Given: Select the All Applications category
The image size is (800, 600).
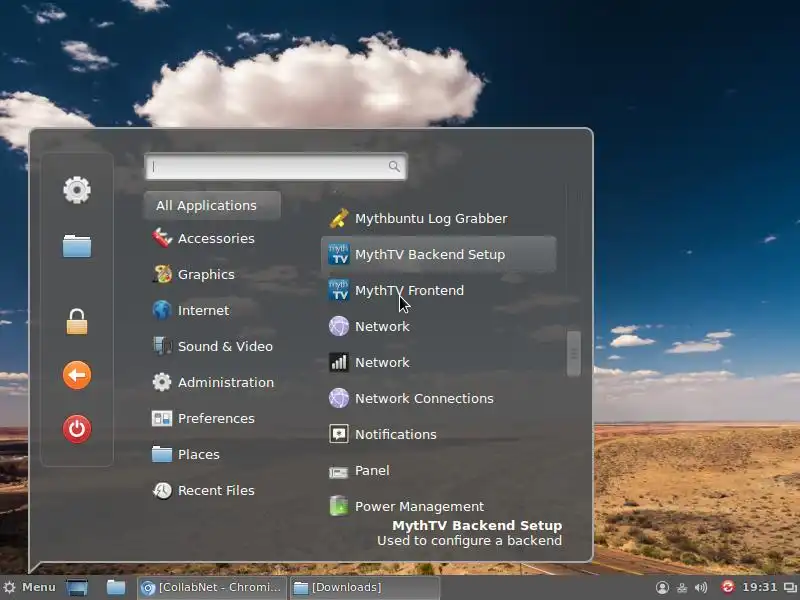Looking at the screenshot, I should coord(212,206).
